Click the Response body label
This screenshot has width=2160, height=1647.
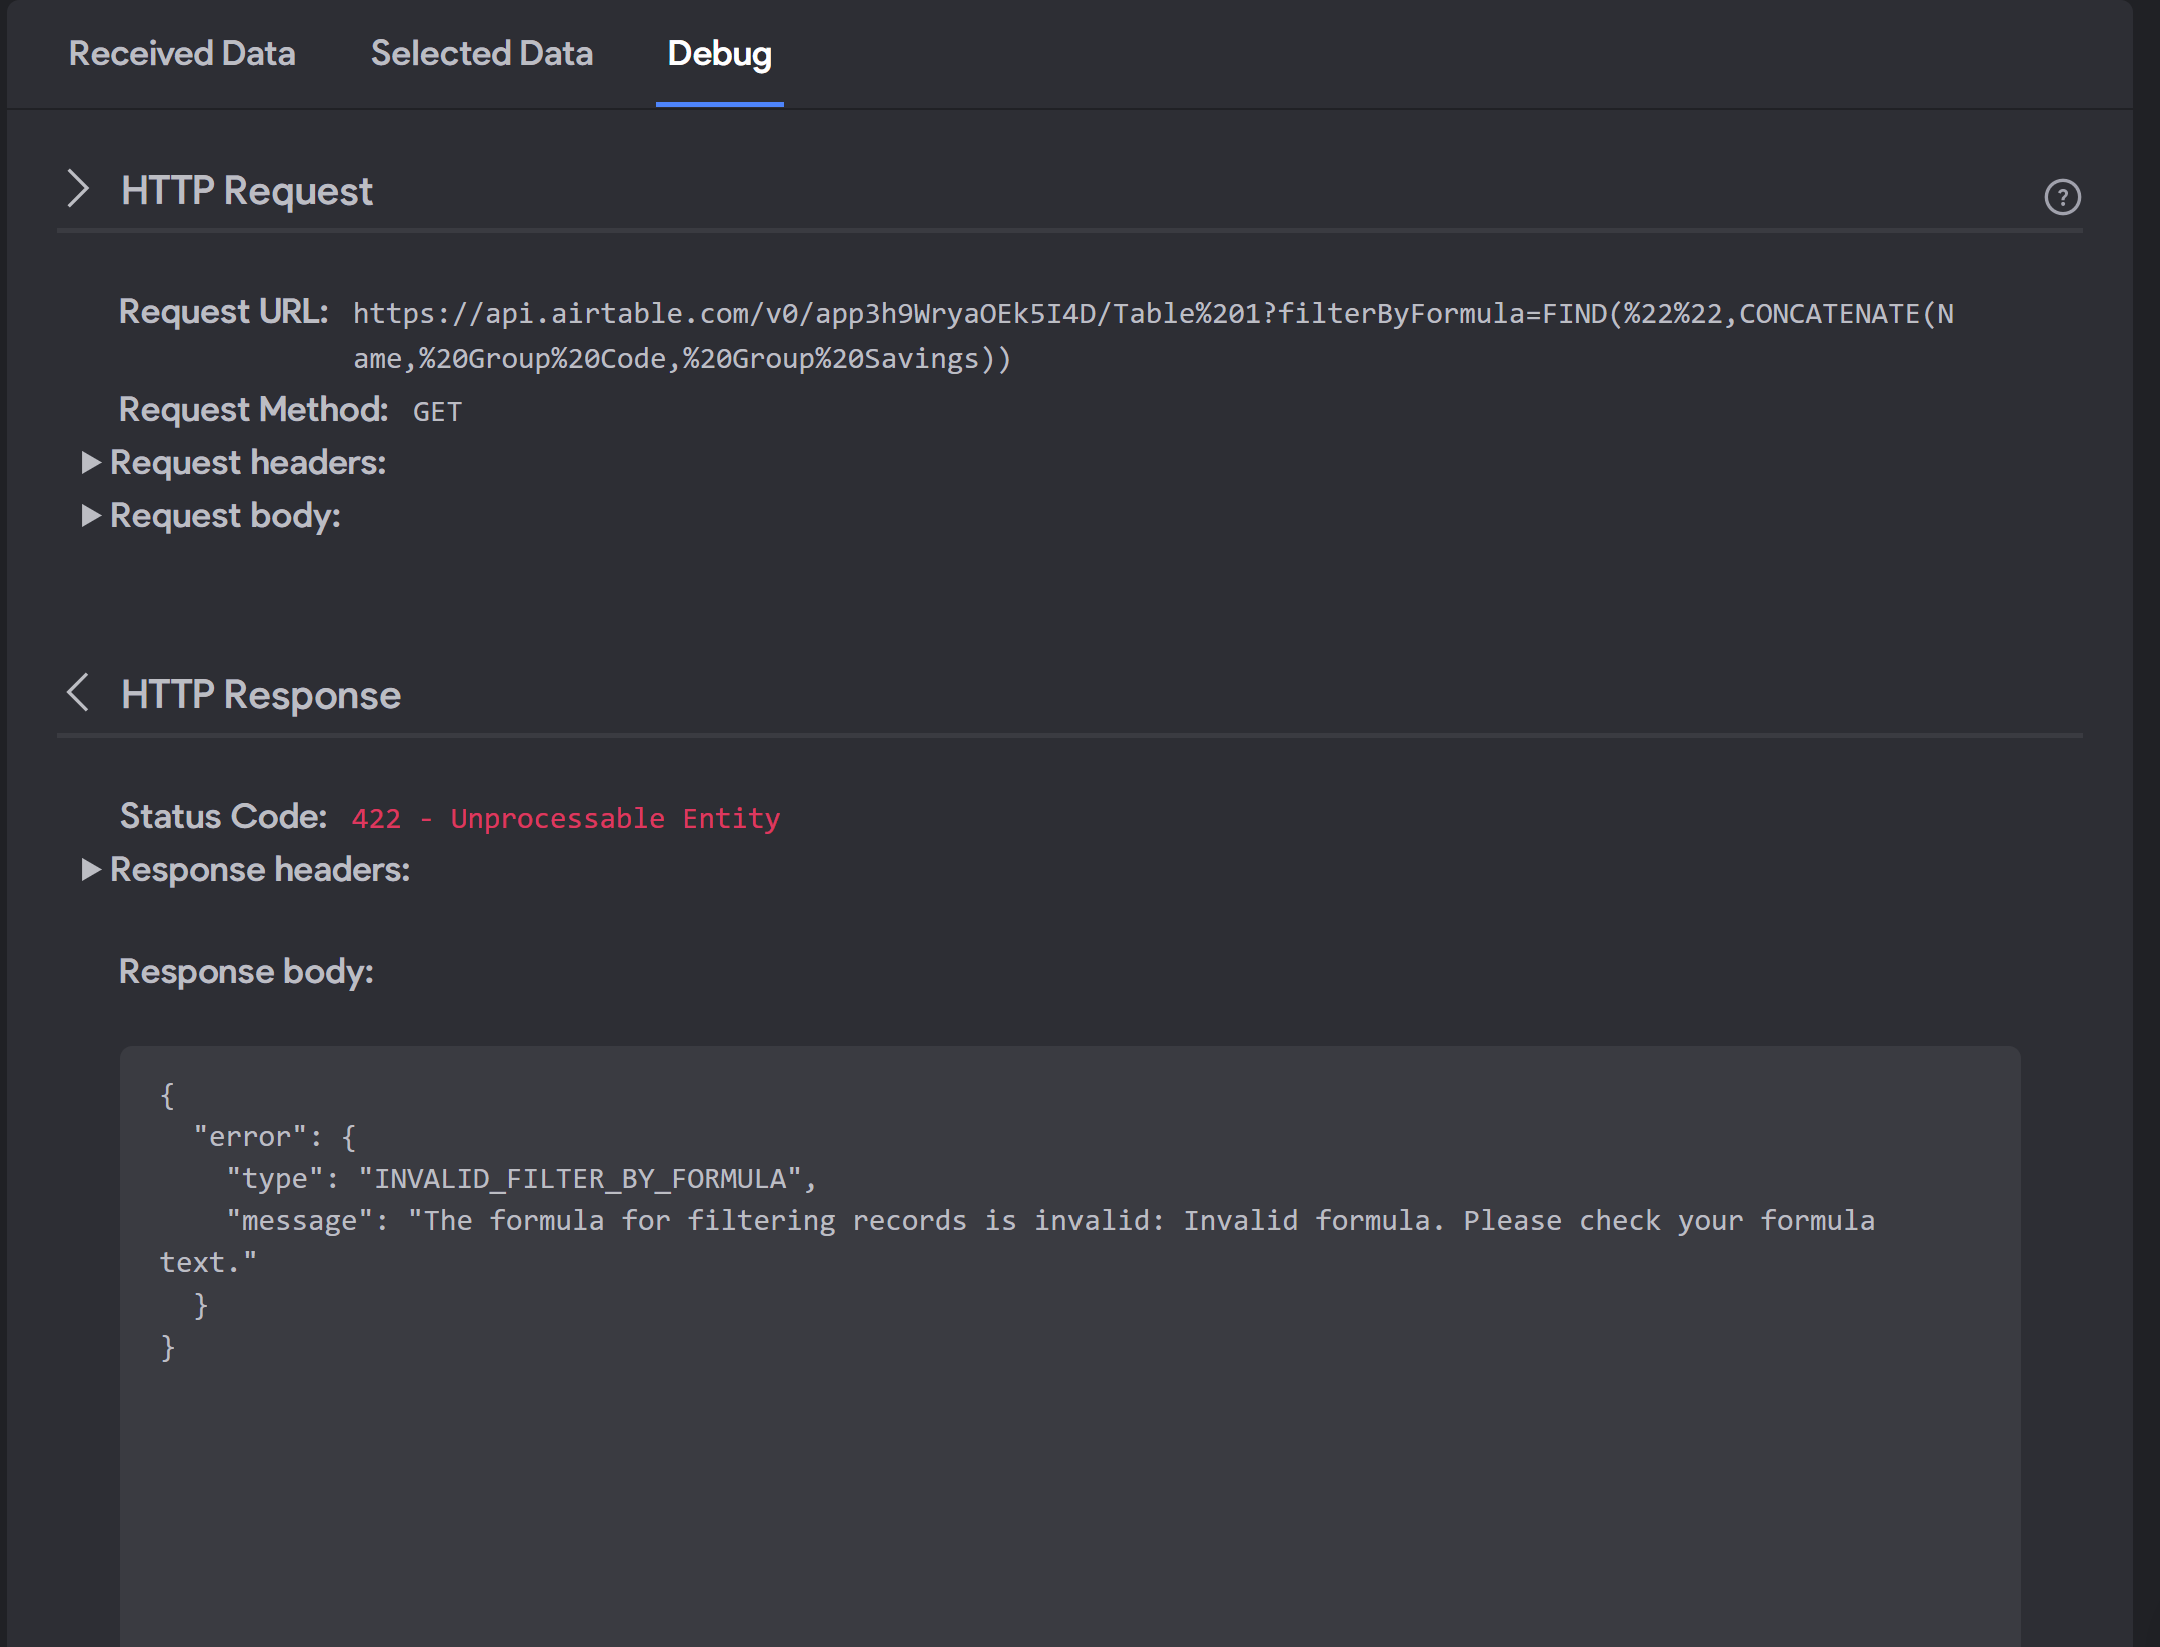click(246, 971)
